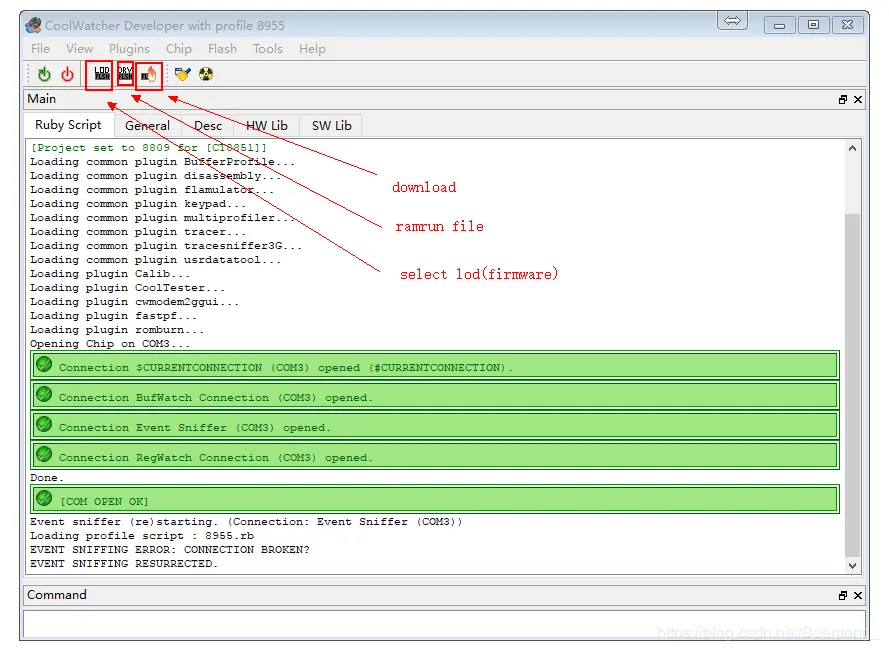Click the 'Loading profile script : 8955.rb' line
Viewport: 889px width, 651px height.
pyautogui.click(x=142, y=536)
